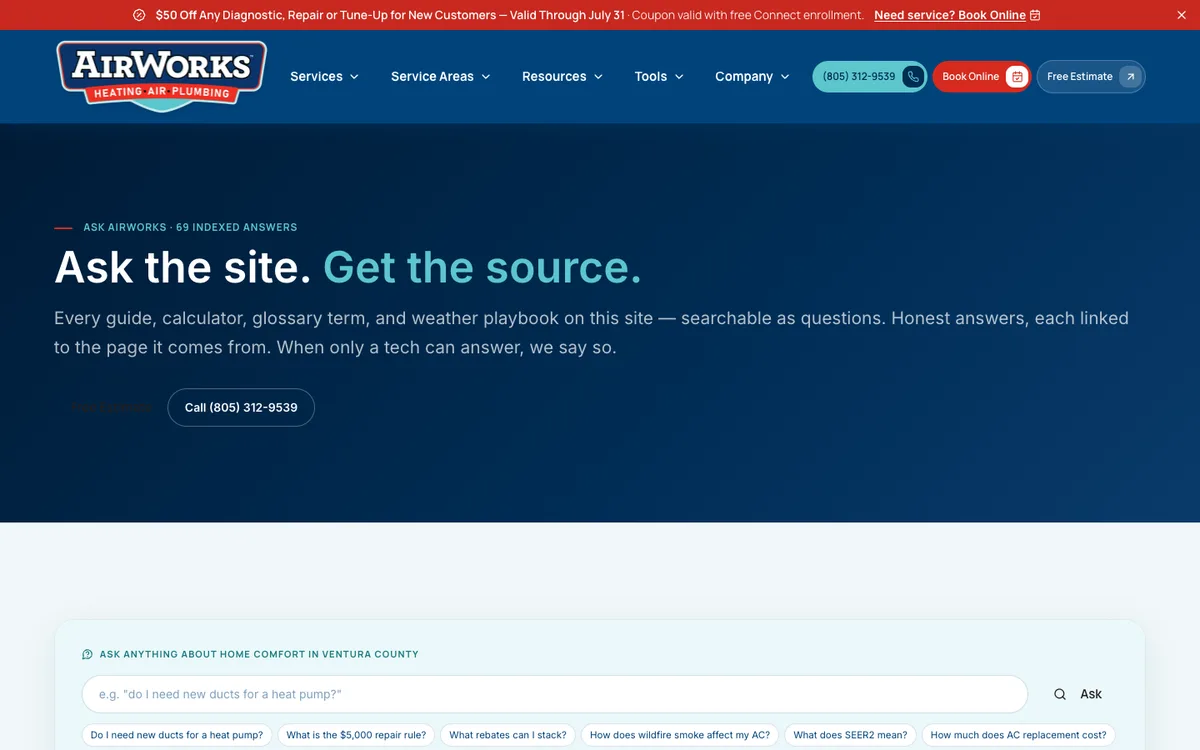The height and width of the screenshot is (750, 1200).
Task: Click the calendar icon beside Need service
Action: 1035,15
